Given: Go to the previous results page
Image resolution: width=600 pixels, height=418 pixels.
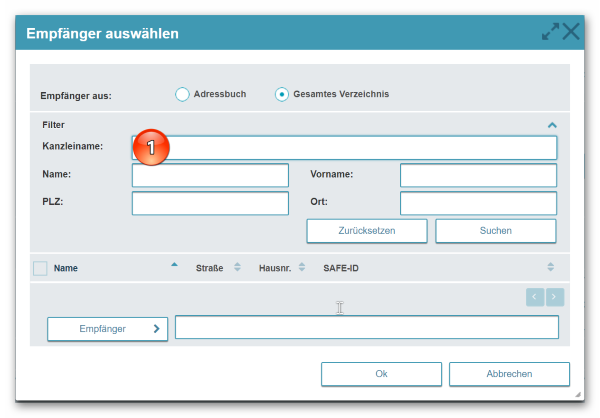Looking at the screenshot, I should click(x=535, y=297).
